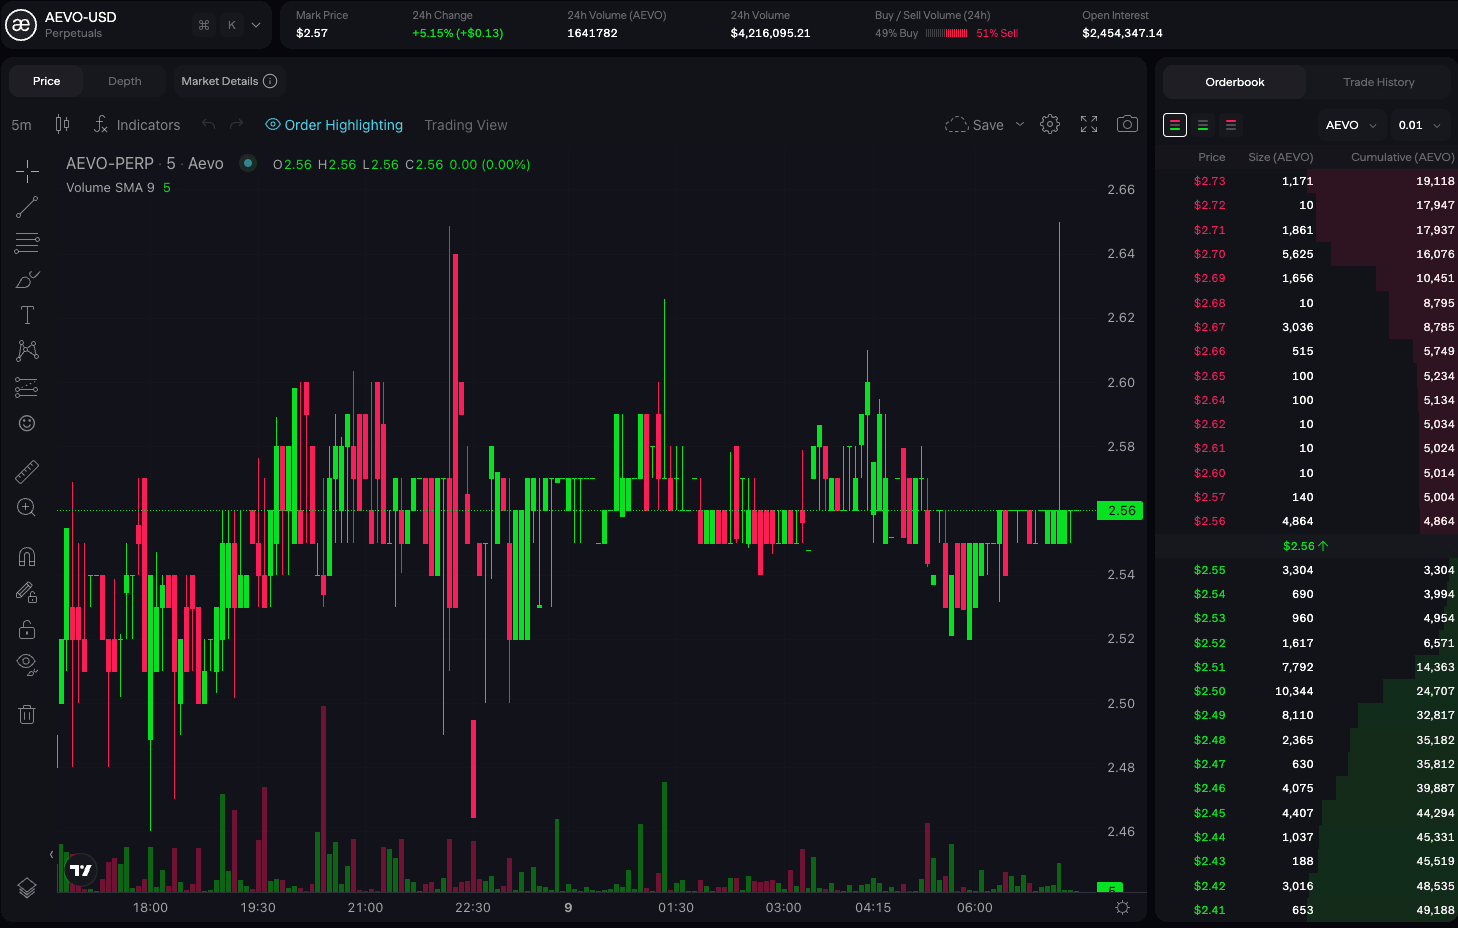Select the XABCD pattern tool
1458x928 pixels.
click(26, 350)
